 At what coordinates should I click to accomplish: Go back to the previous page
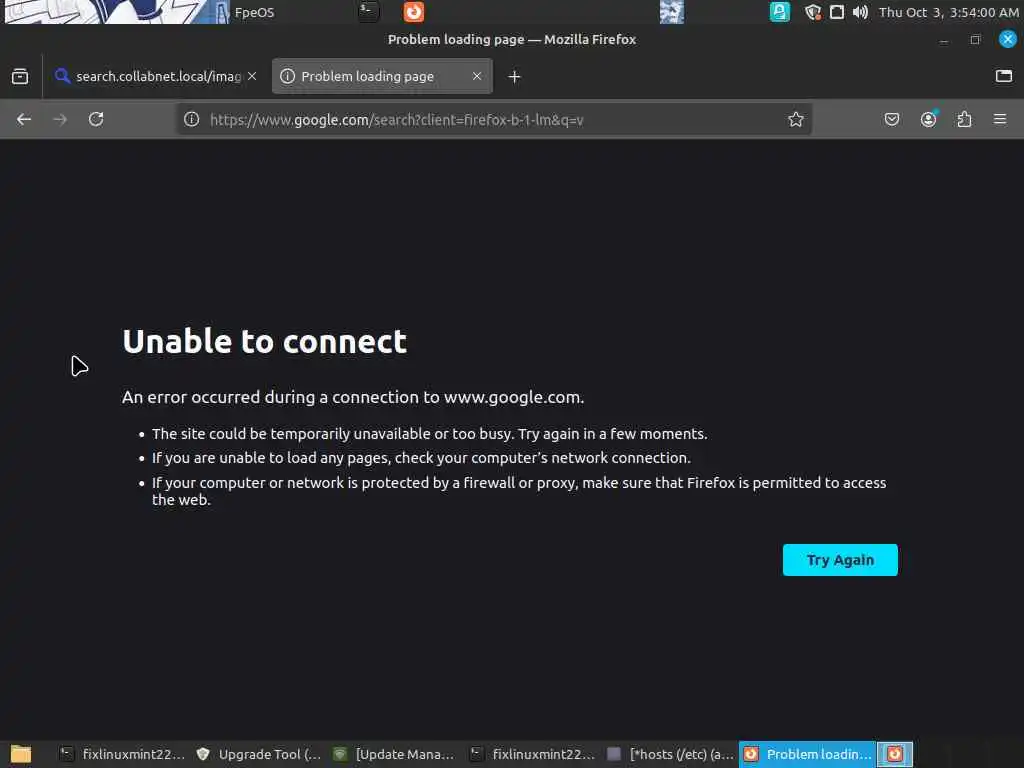(x=24, y=120)
